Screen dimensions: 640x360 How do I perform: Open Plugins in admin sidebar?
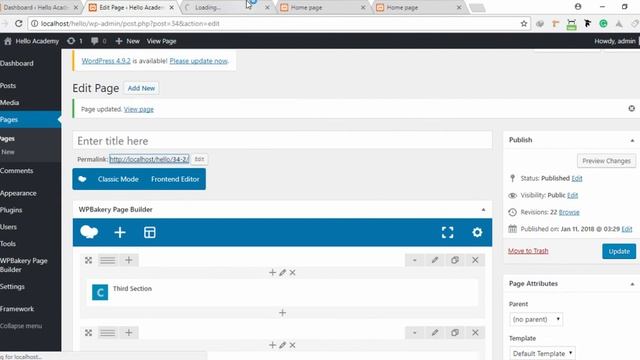click(11, 210)
